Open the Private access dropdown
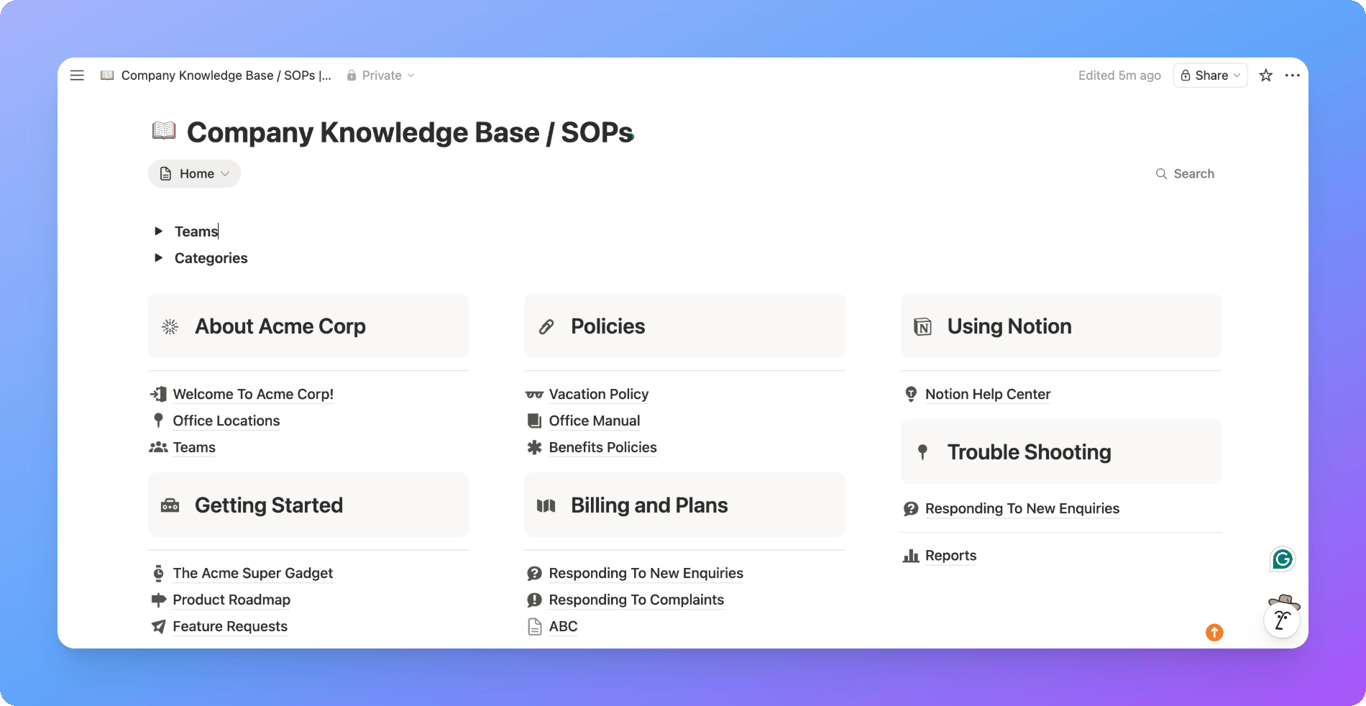The width and height of the screenshot is (1366, 706). click(380, 75)
